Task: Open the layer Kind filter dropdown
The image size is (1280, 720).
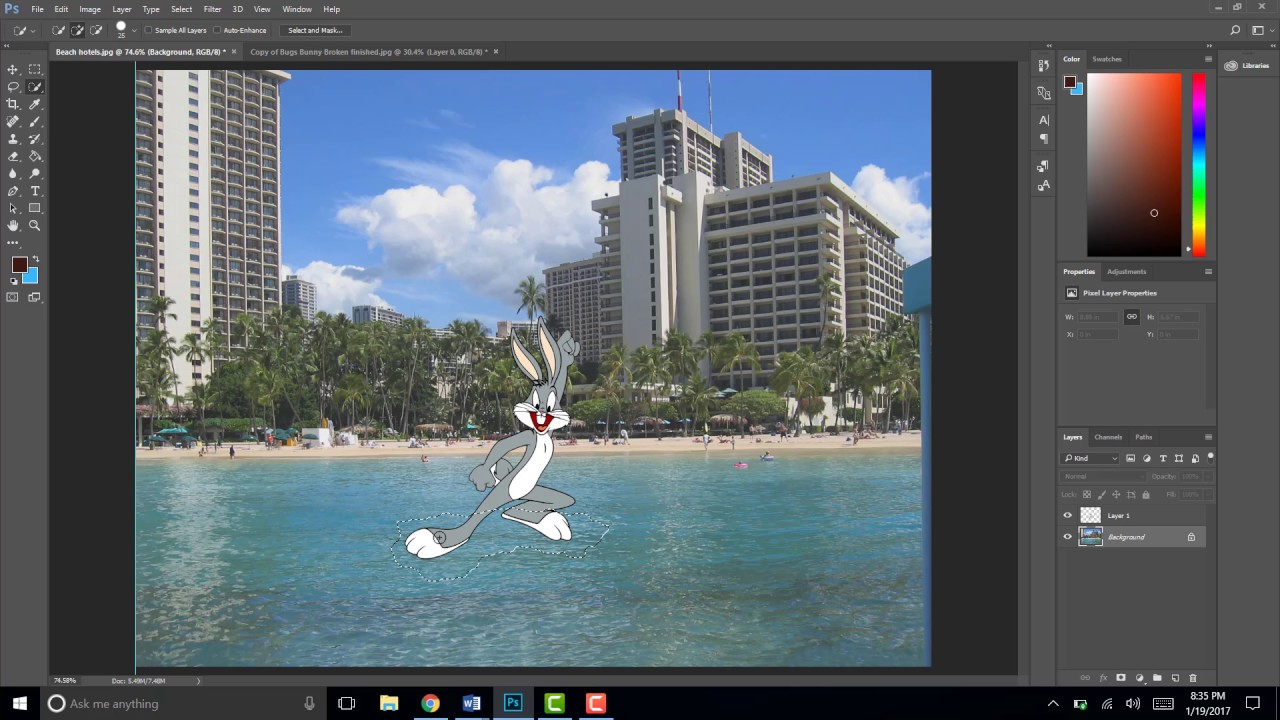Action: click(1091, 458)
